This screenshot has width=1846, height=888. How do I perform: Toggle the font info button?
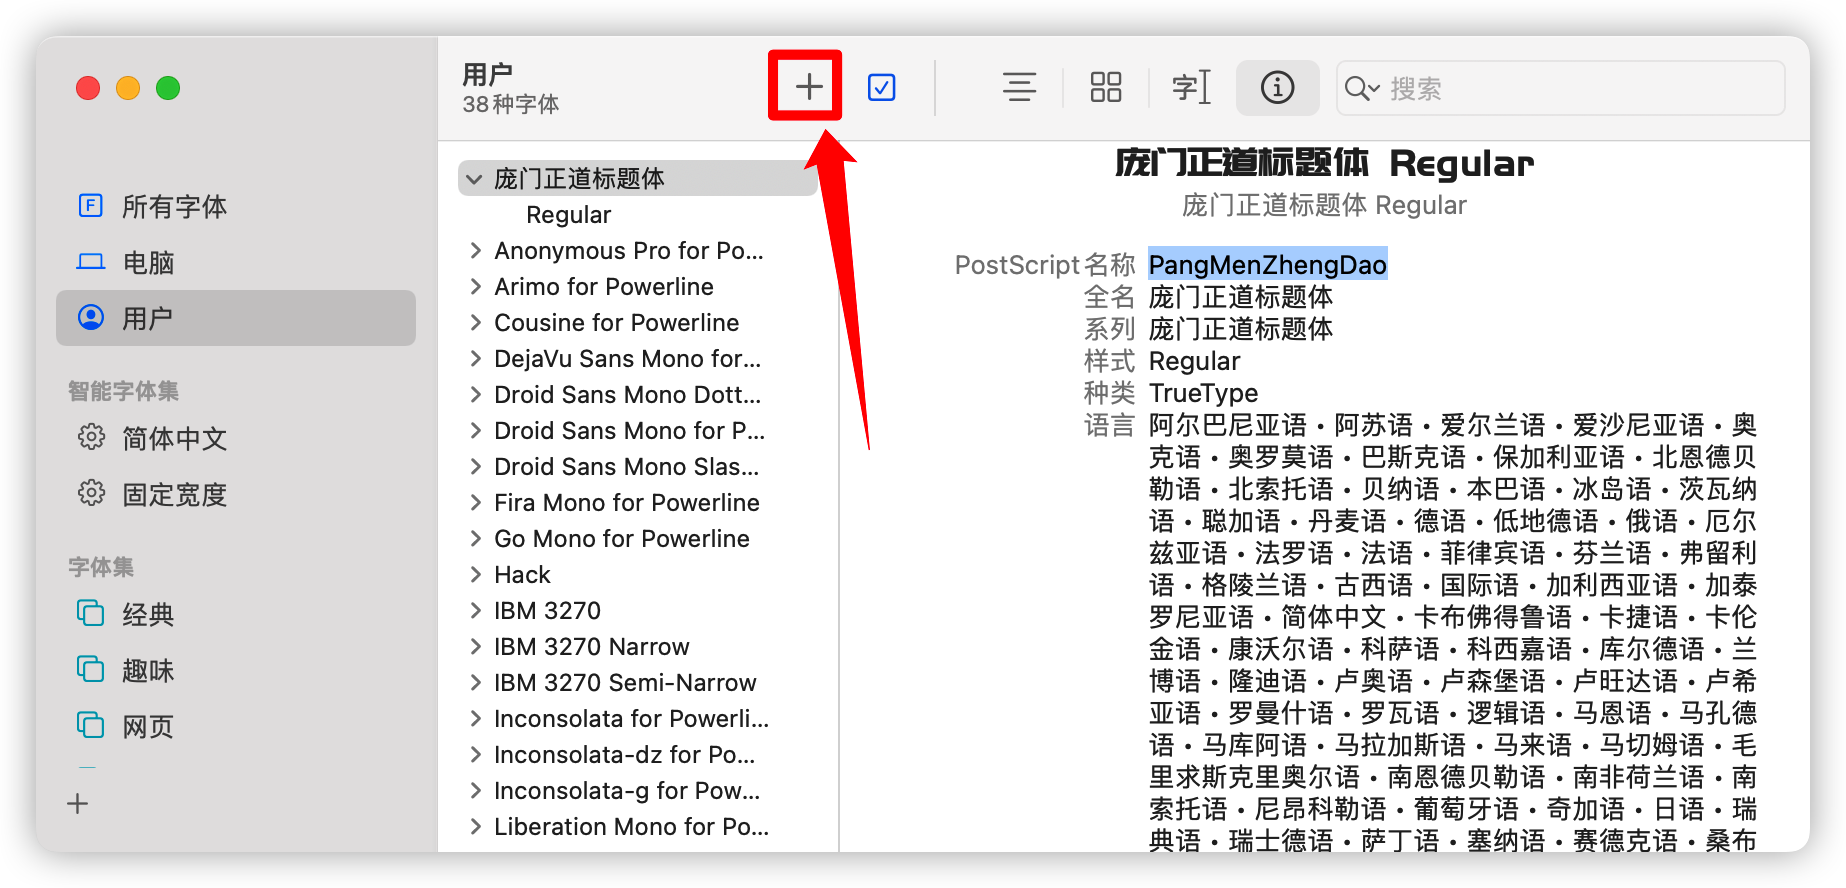tap(1277, 88)
